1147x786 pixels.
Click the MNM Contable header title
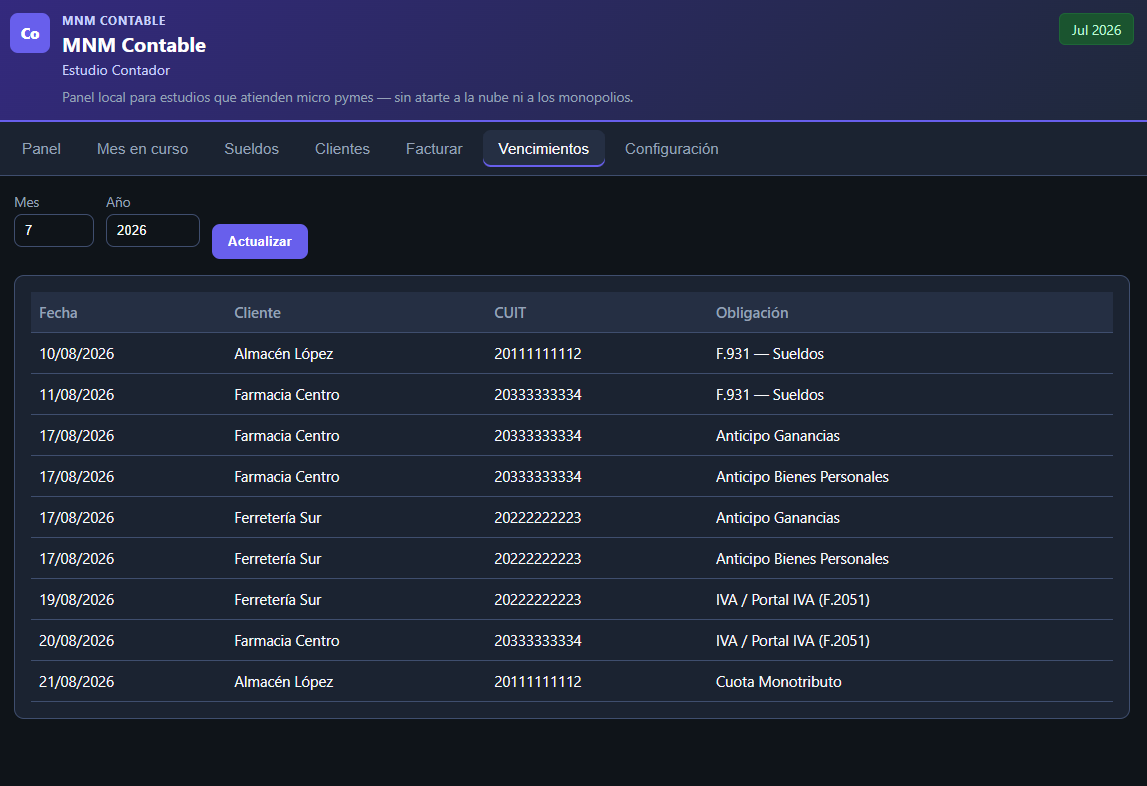[x=134, y=45]
